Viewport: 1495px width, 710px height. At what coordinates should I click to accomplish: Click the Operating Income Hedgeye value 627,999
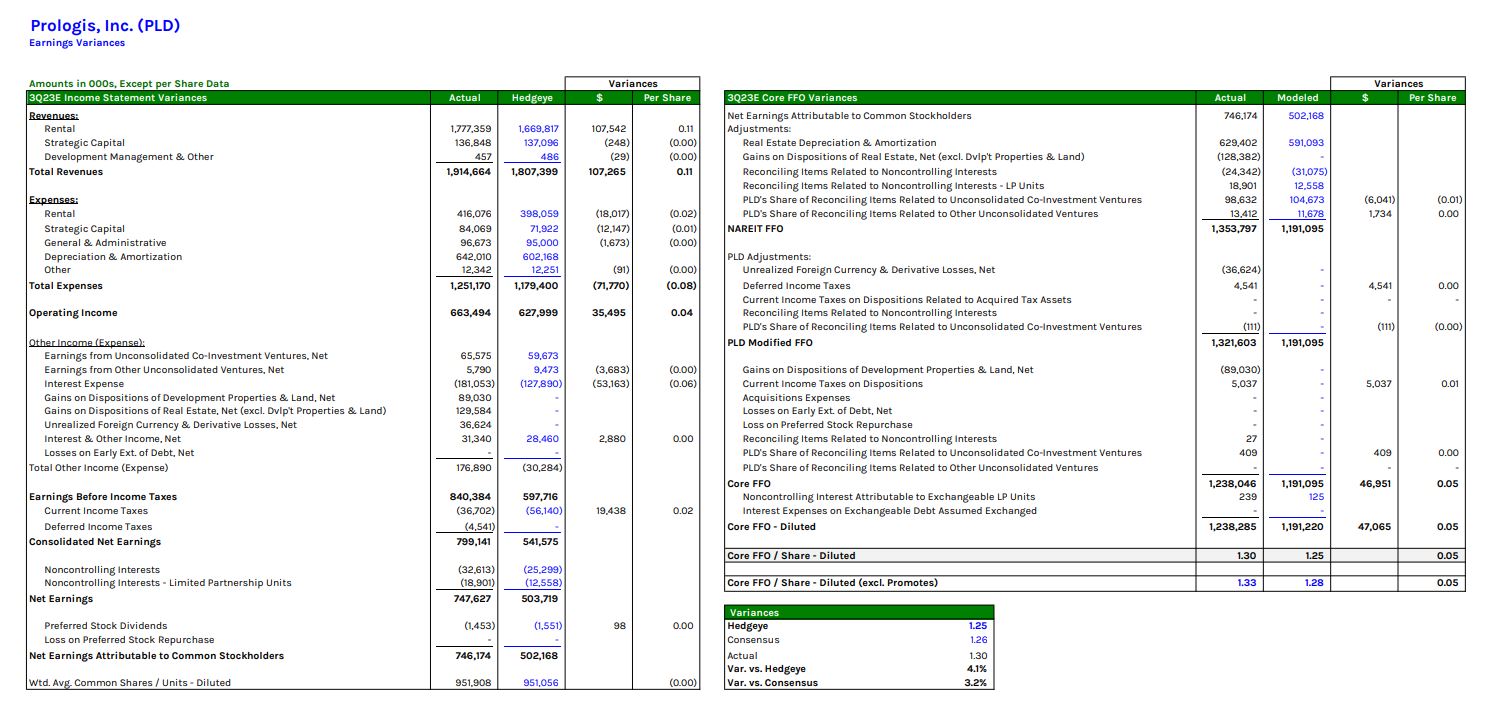[540, 313]
